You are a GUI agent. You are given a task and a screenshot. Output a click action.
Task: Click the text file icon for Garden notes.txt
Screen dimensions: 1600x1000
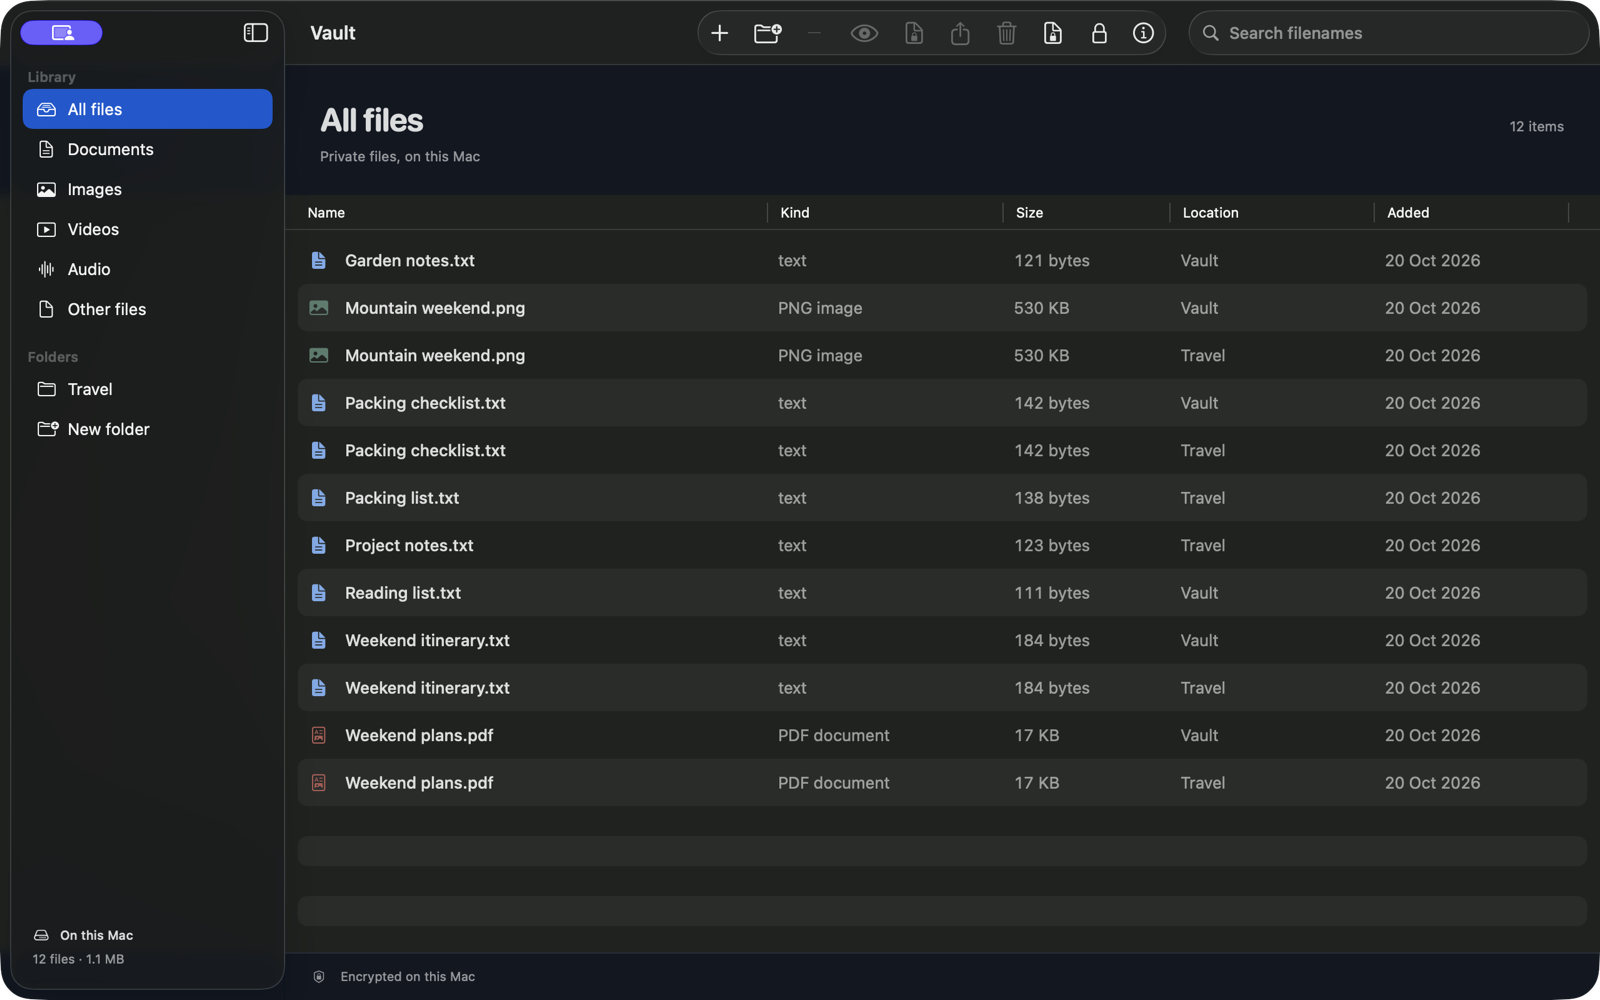(x=319, y=260)
